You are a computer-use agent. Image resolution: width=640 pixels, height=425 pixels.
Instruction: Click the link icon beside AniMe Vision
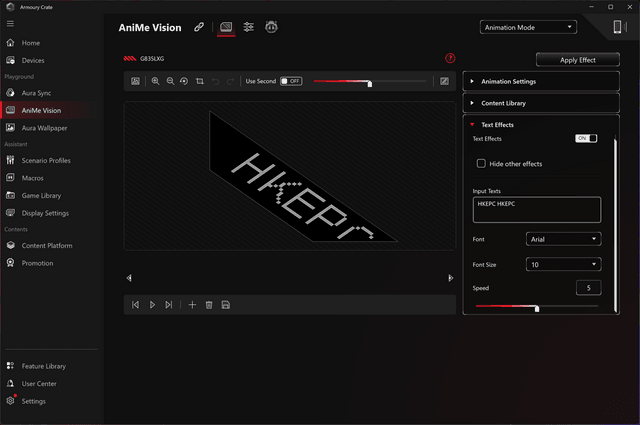click(x=199, y=27)
